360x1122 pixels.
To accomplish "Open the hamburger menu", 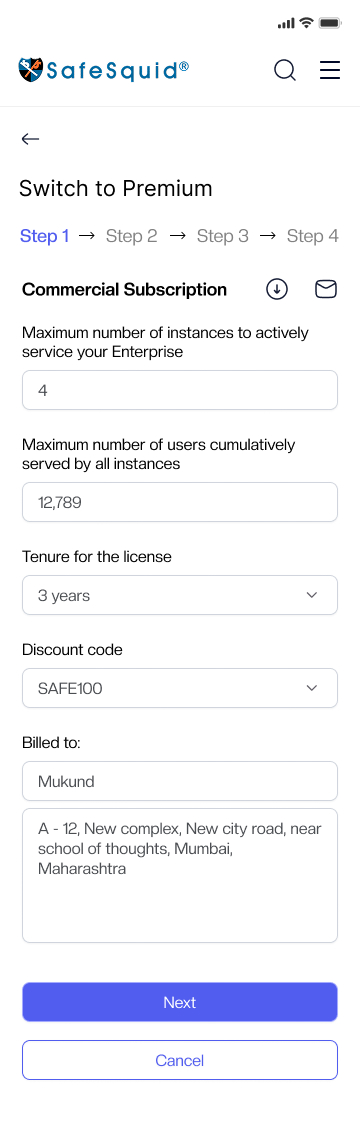I will pos(330,70).
